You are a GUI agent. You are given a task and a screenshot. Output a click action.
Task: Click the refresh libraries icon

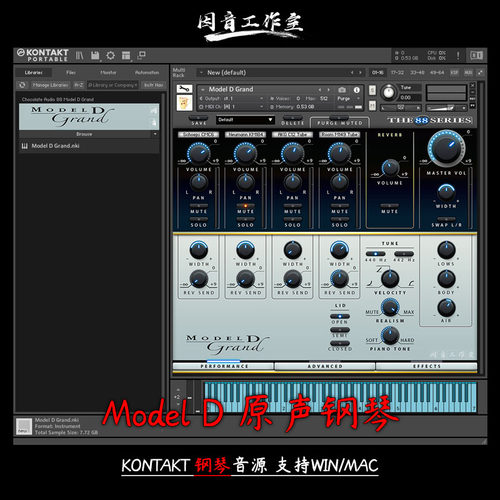22,85
